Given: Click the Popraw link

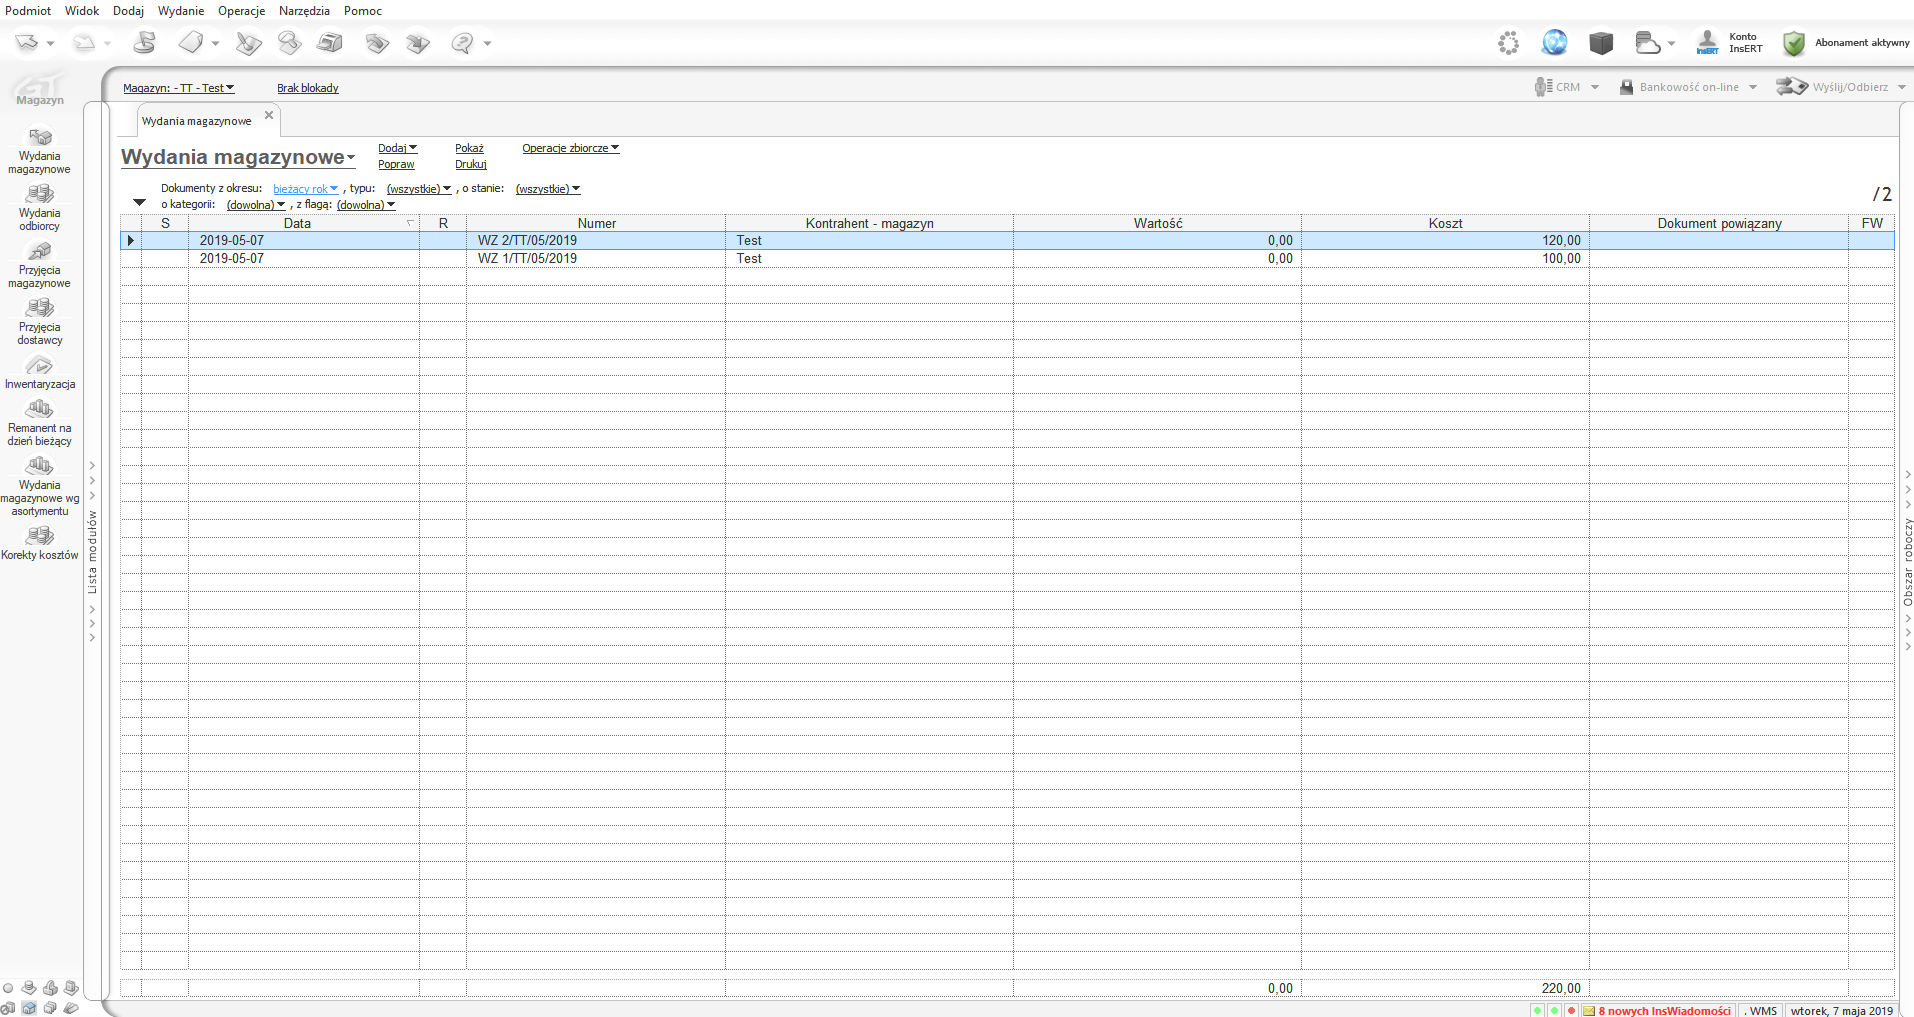Looking at the screenshot, I should (x=396, y=164).
